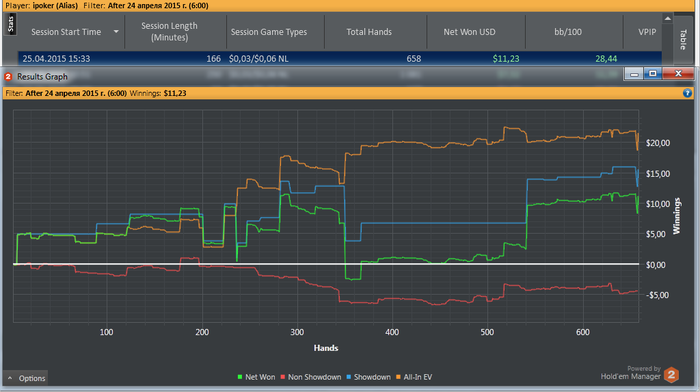Click the Net Won legend label

click(260, 377)
